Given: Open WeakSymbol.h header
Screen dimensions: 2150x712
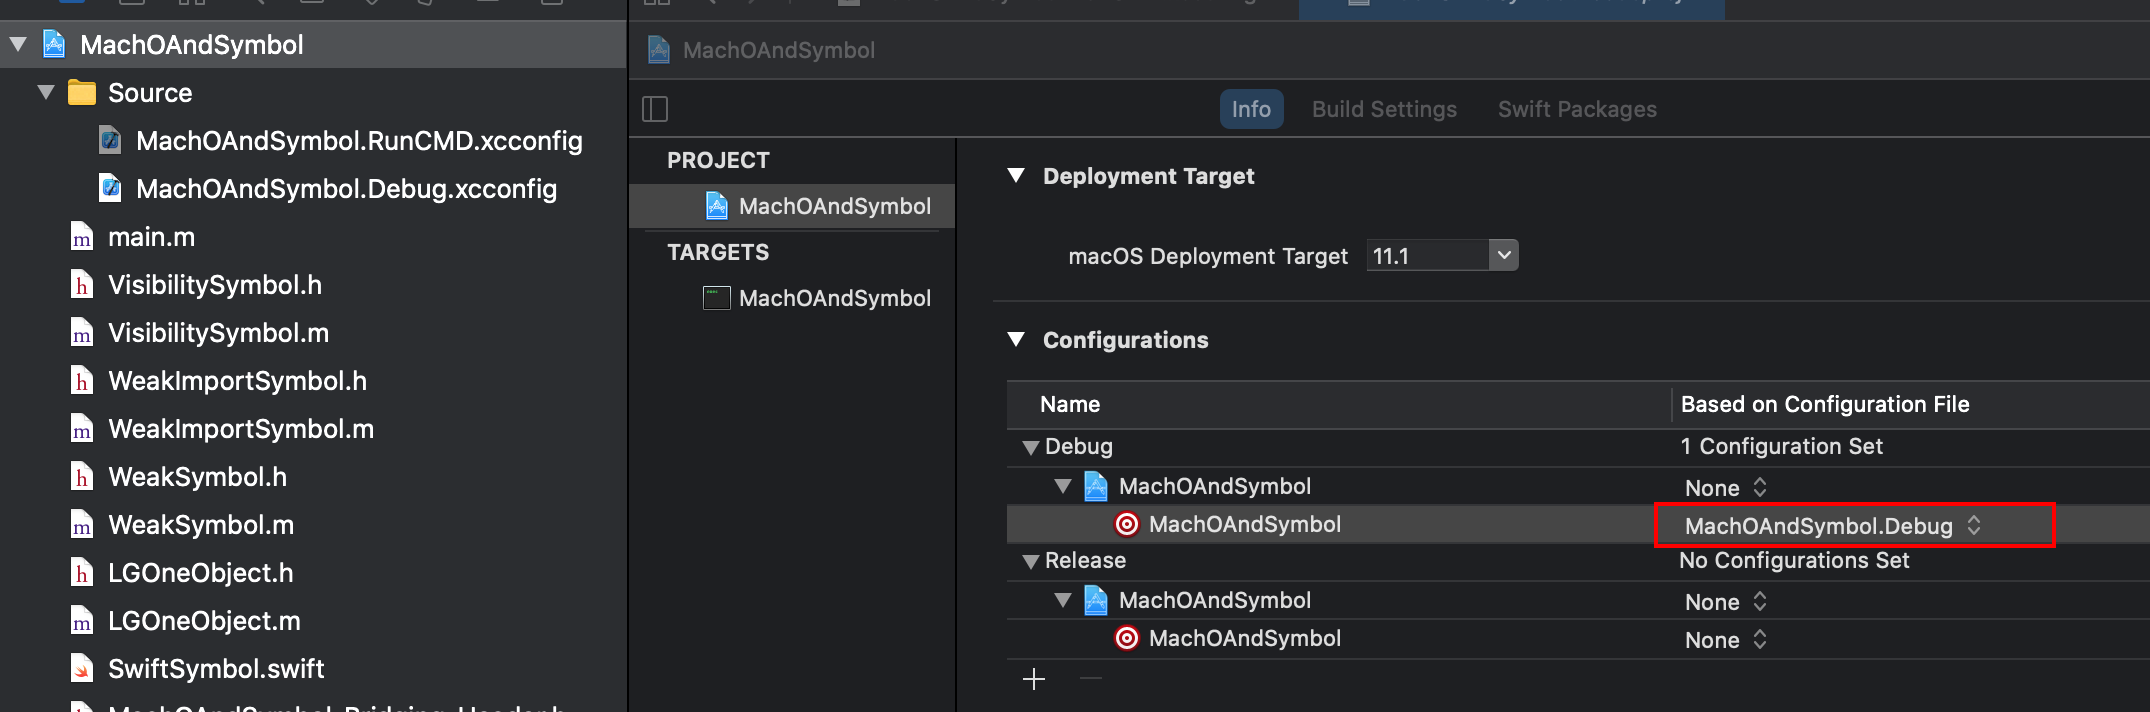Looking at the screenshot, I should (197, 477).
